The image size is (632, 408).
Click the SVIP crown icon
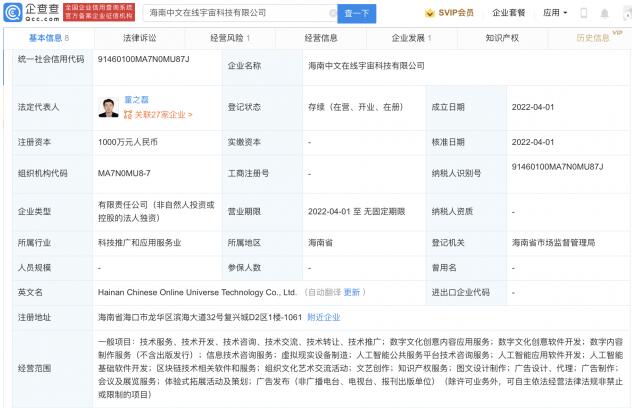click(430, 13)
